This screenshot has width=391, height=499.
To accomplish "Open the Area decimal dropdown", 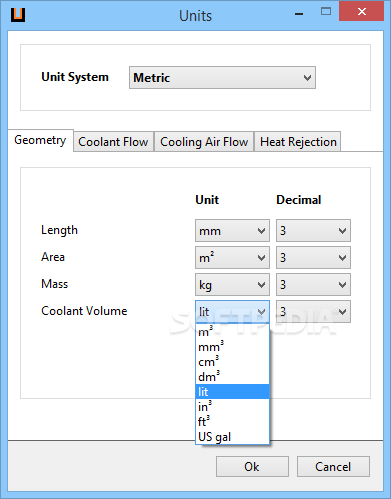I will (x=313, y=257).
